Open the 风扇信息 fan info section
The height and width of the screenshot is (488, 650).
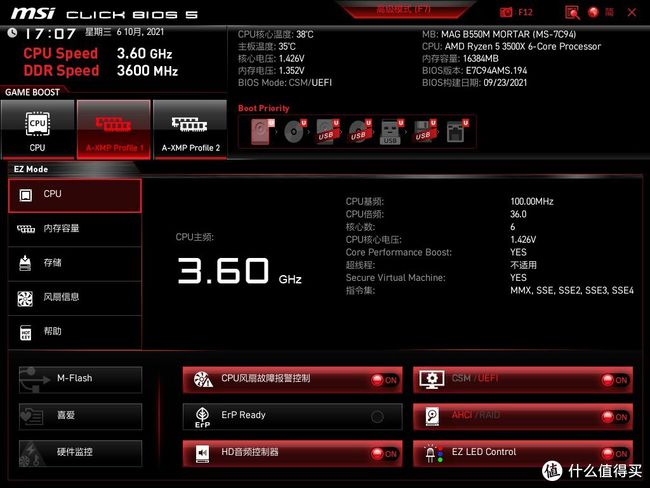point(75,298)
